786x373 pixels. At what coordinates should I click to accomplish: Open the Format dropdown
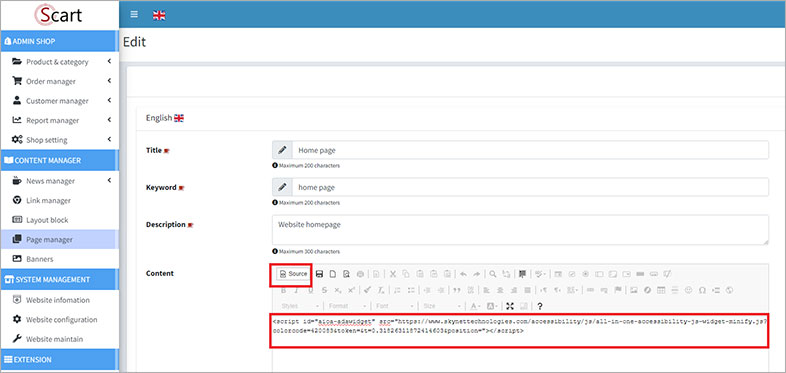(347, 306)
